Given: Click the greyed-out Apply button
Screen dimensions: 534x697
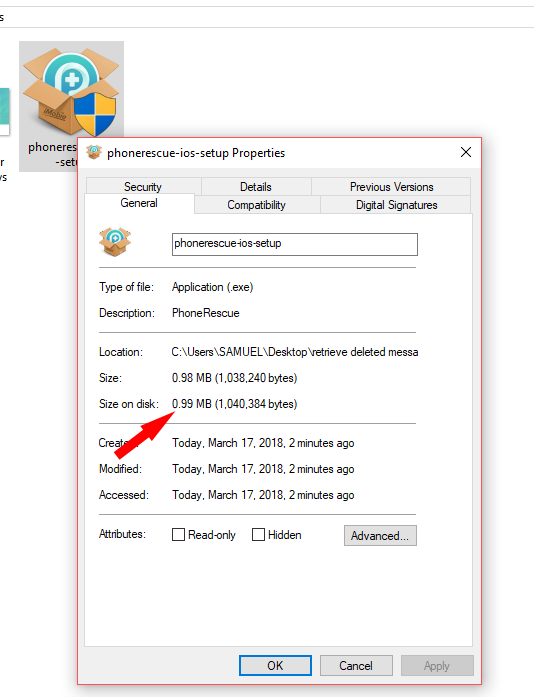Looking at the screenshot, I should click(437, 665).
